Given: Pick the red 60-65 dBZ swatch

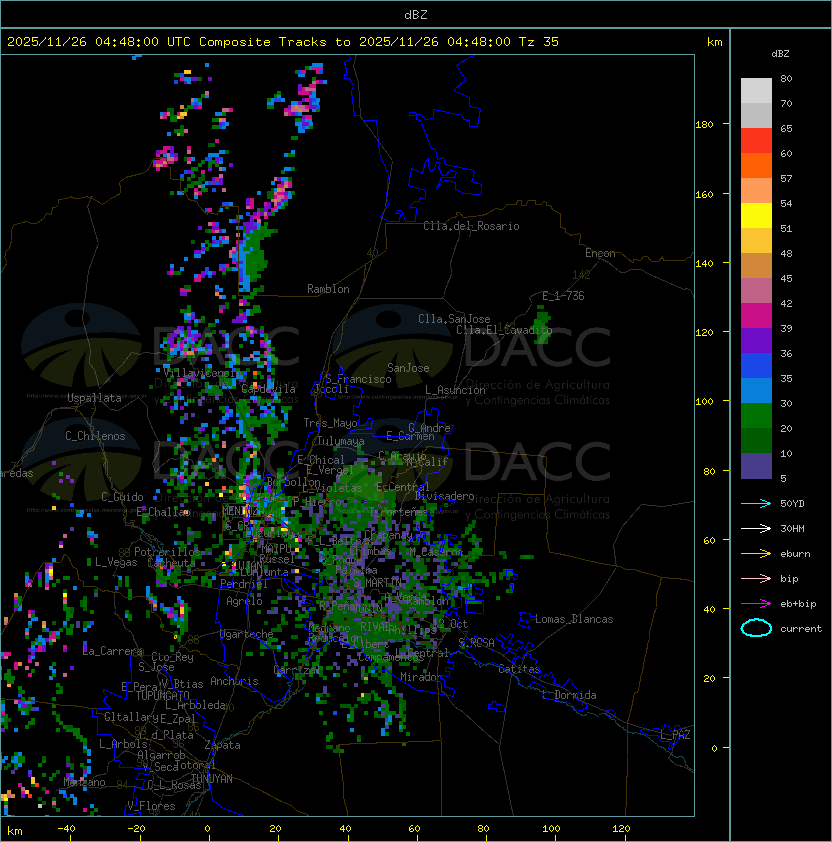Looking at the screenshot, I should tap(756, 140).
